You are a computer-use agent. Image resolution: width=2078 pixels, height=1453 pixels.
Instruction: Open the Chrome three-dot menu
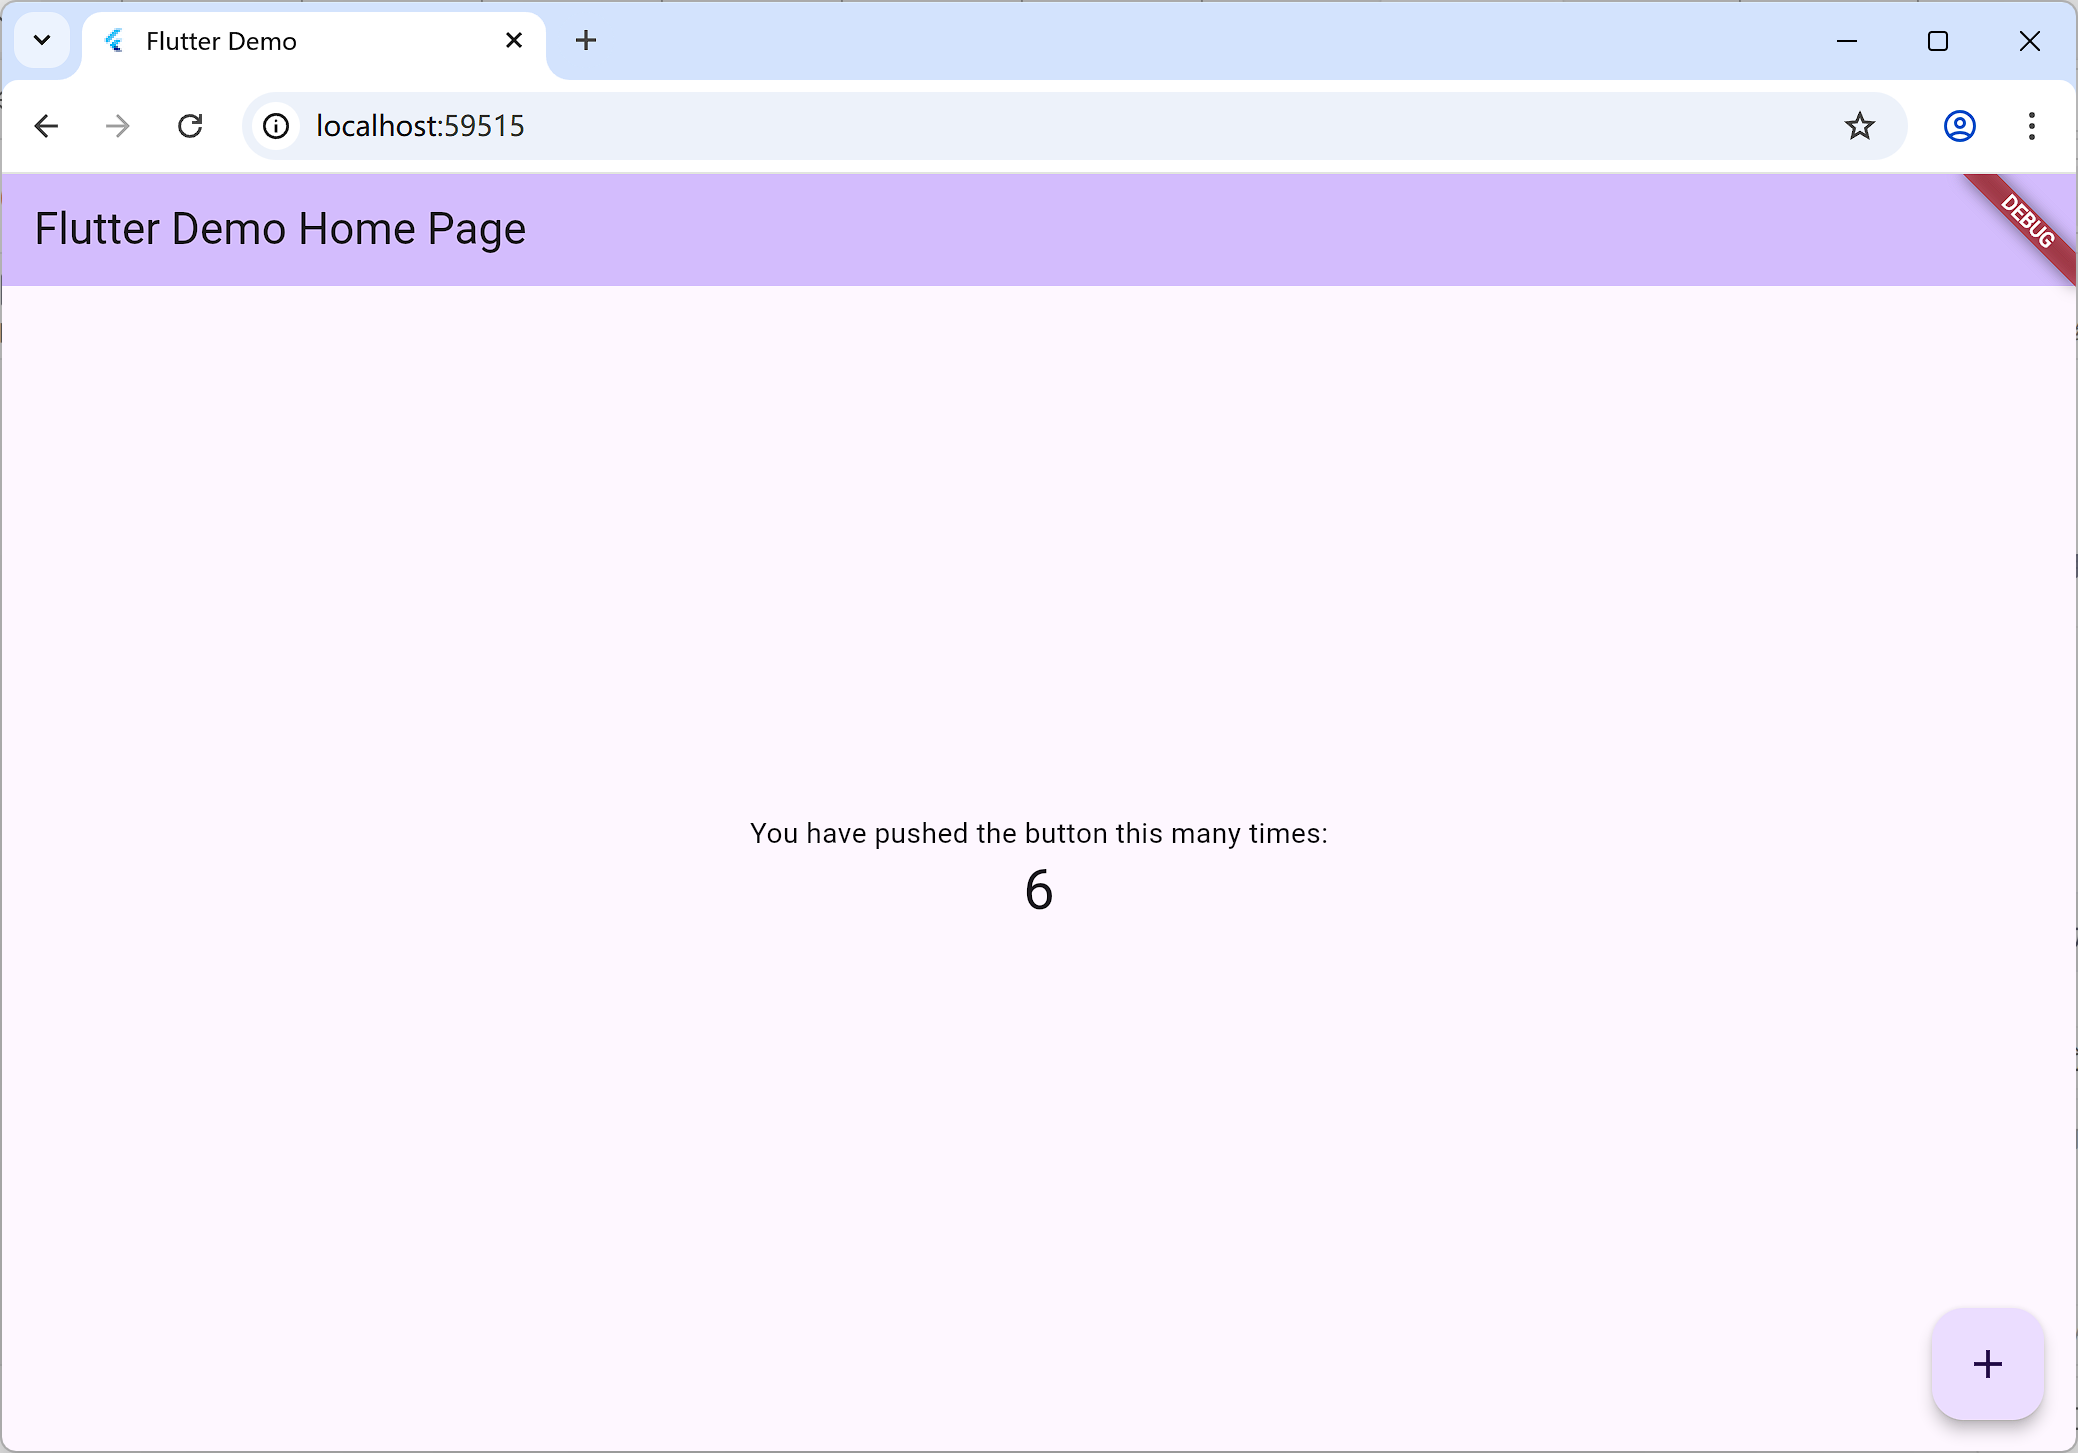click(2031, 126)
